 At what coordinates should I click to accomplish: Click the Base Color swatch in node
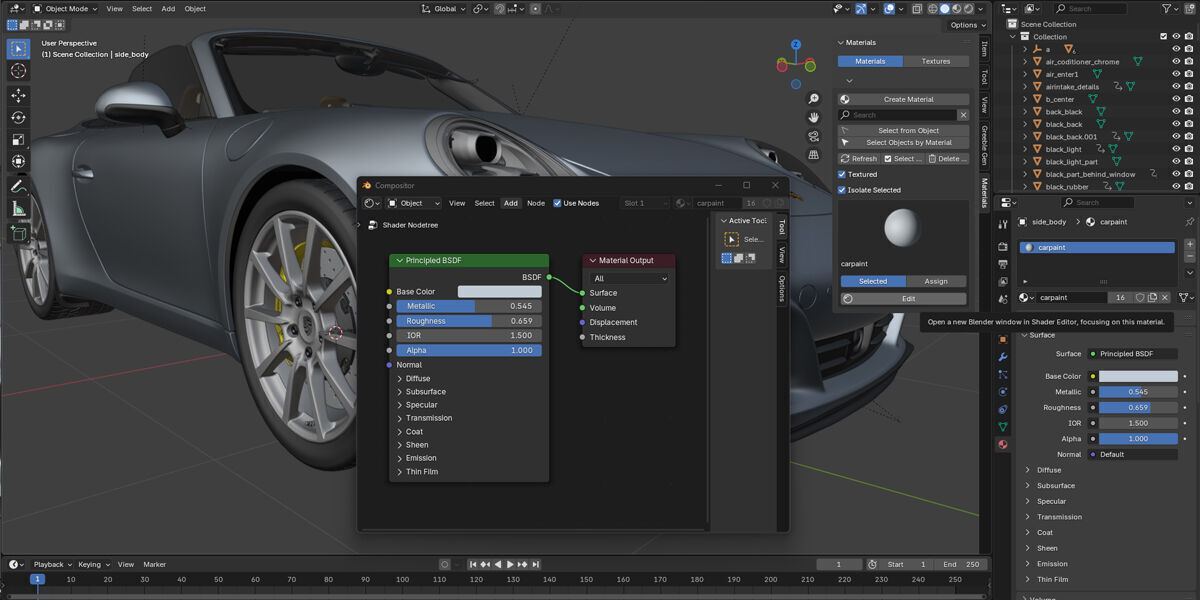click(x=499, y=292)
